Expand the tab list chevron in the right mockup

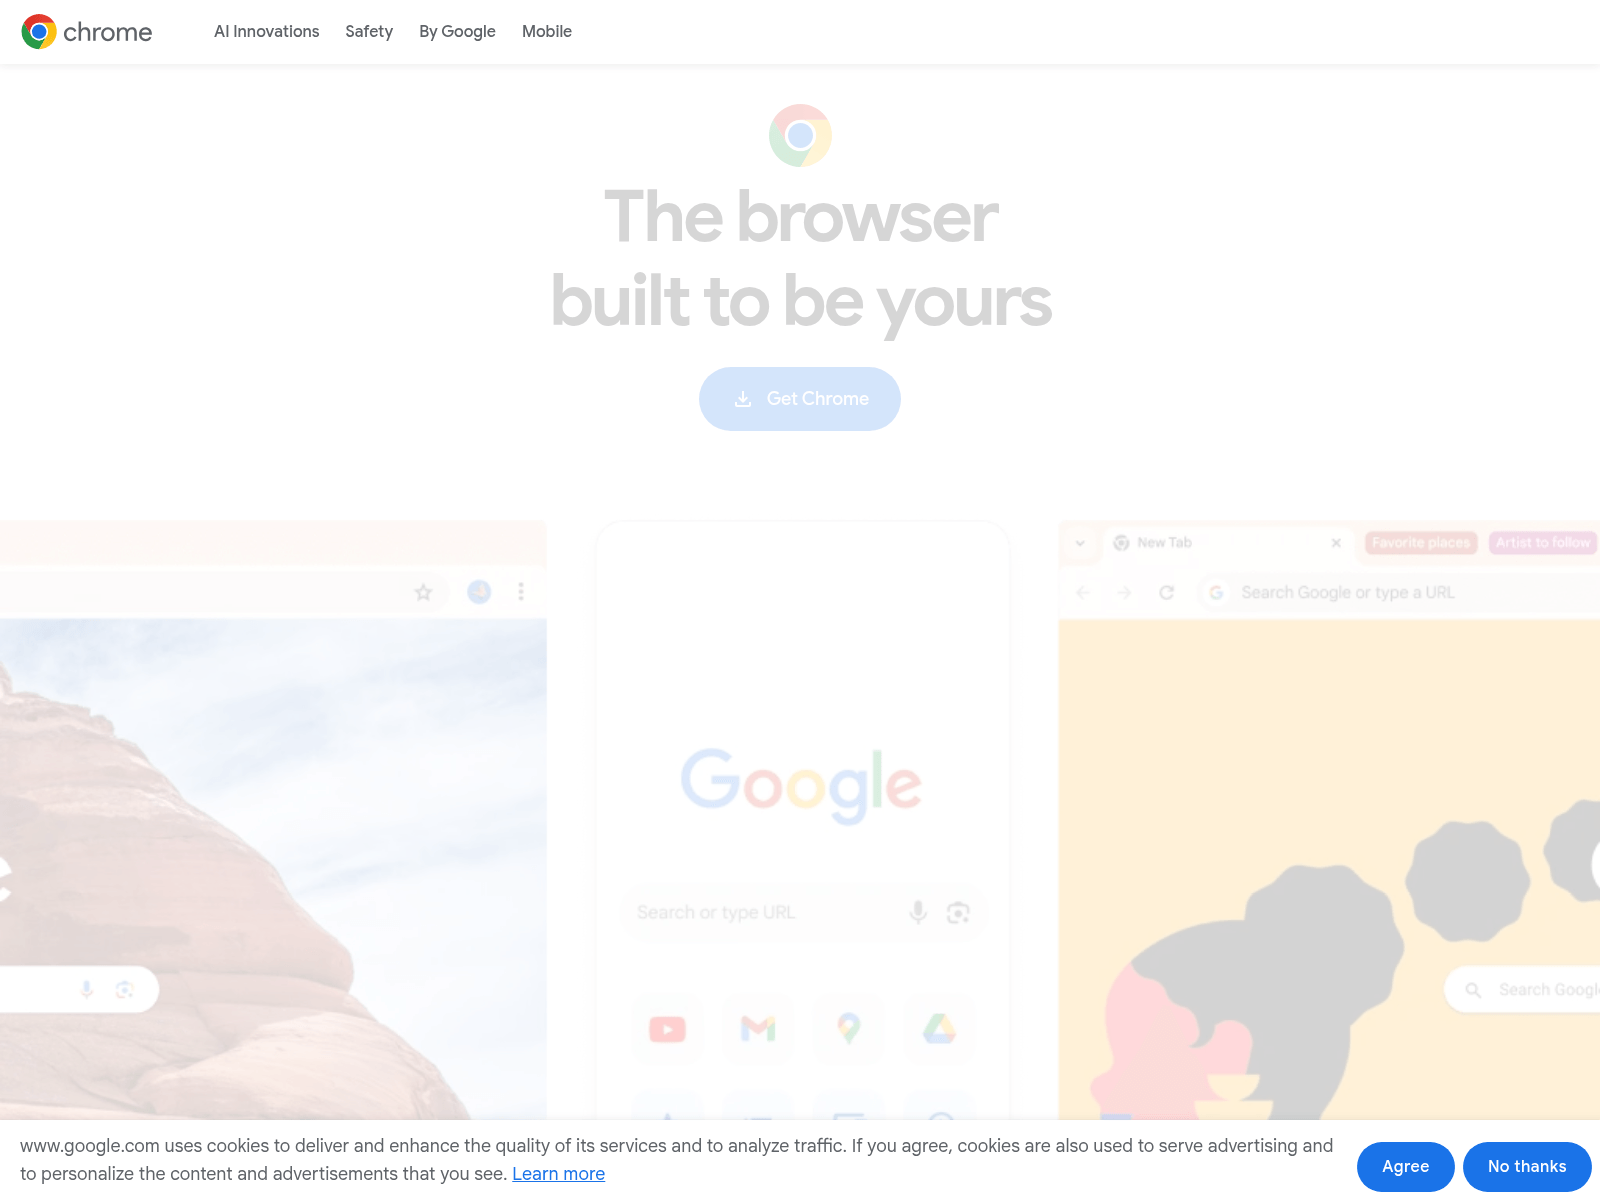1080,543
